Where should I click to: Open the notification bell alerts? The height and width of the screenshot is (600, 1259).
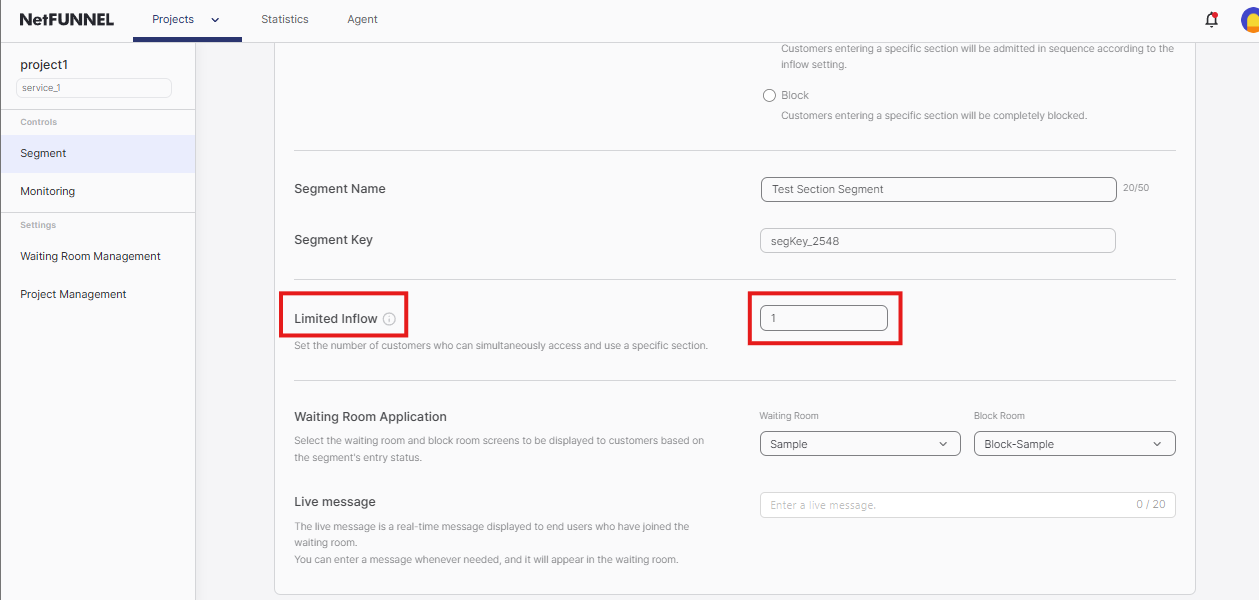tap(1211, 19)
